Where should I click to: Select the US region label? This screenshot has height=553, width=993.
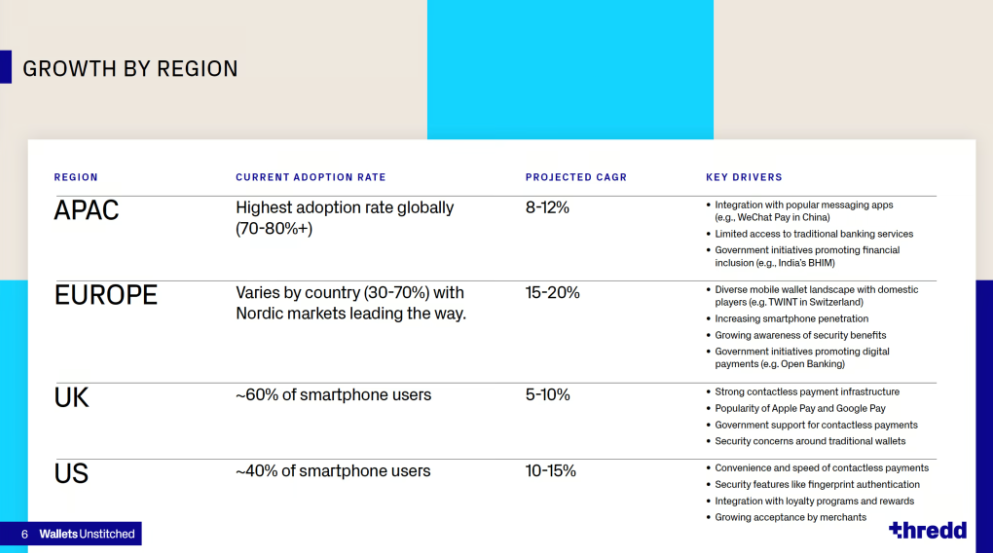71,474
